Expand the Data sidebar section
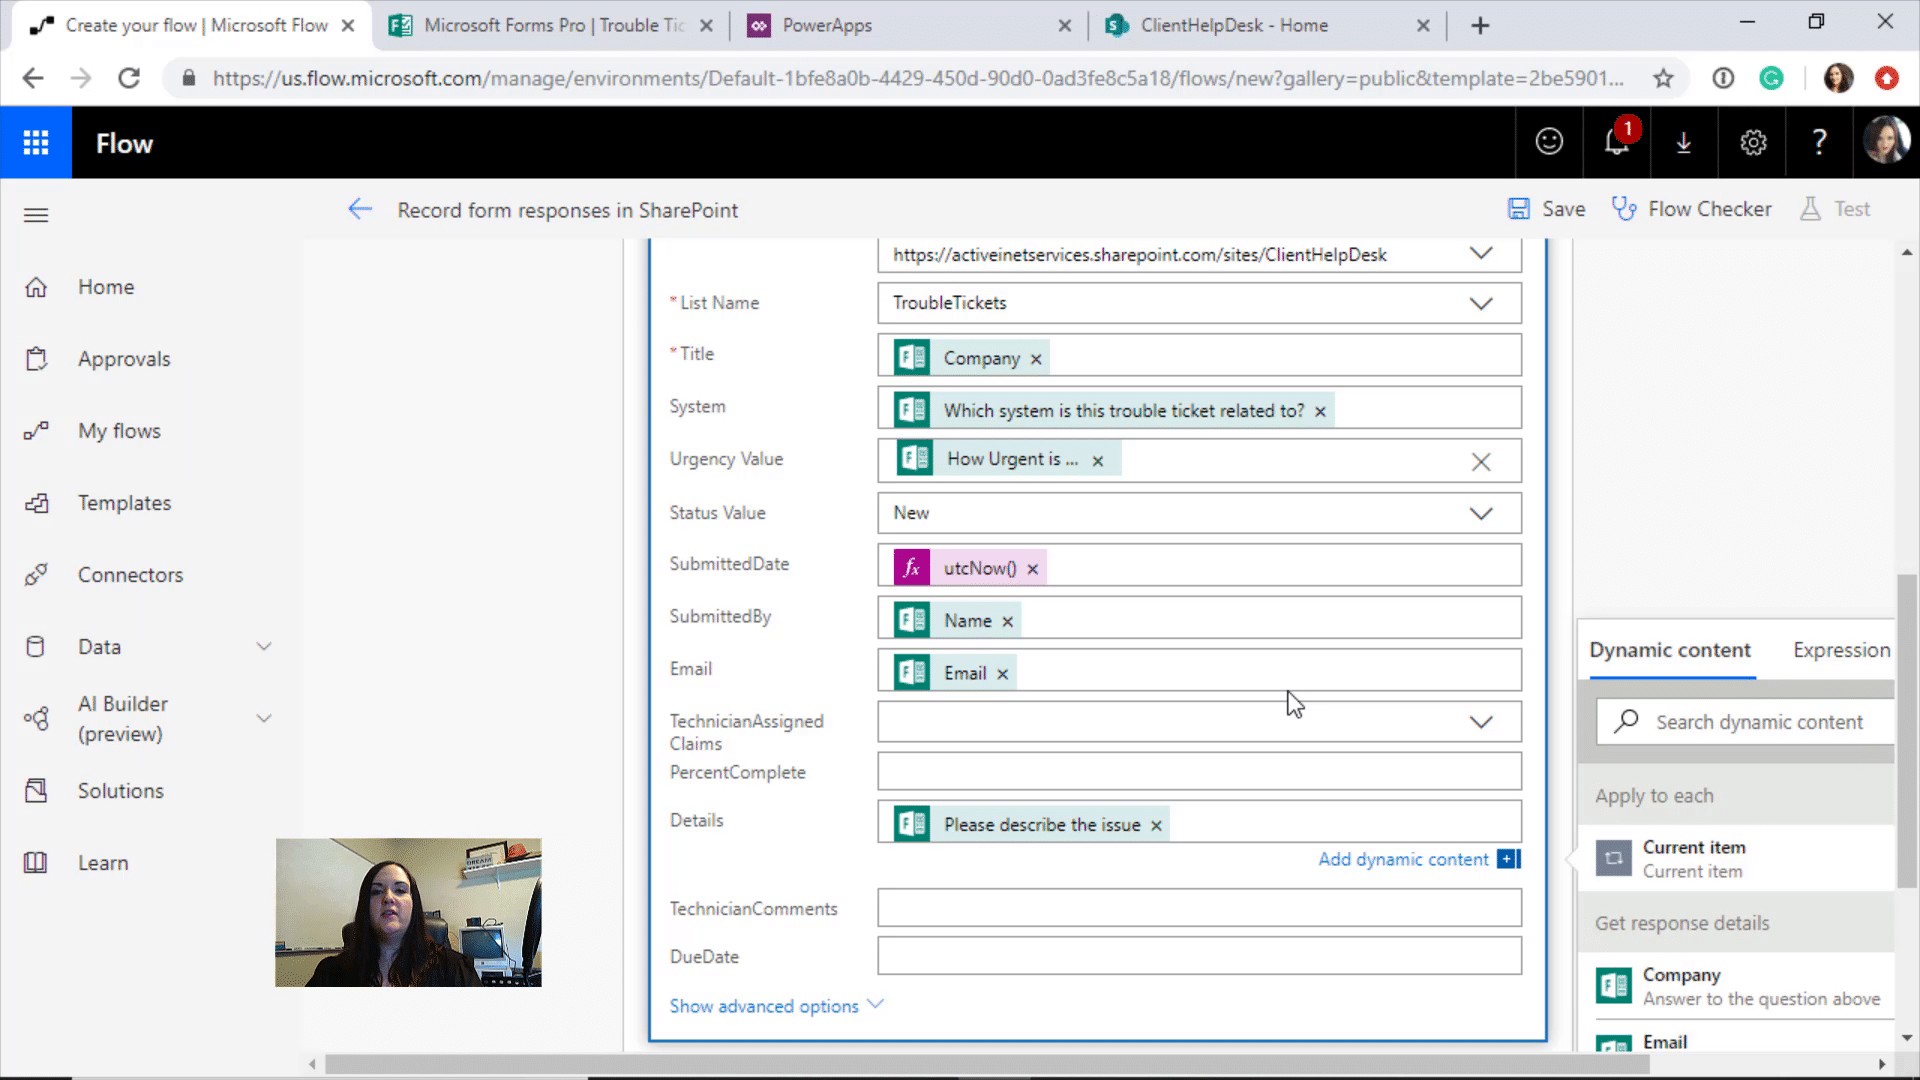The image size is (1920, 1080). 264,647
